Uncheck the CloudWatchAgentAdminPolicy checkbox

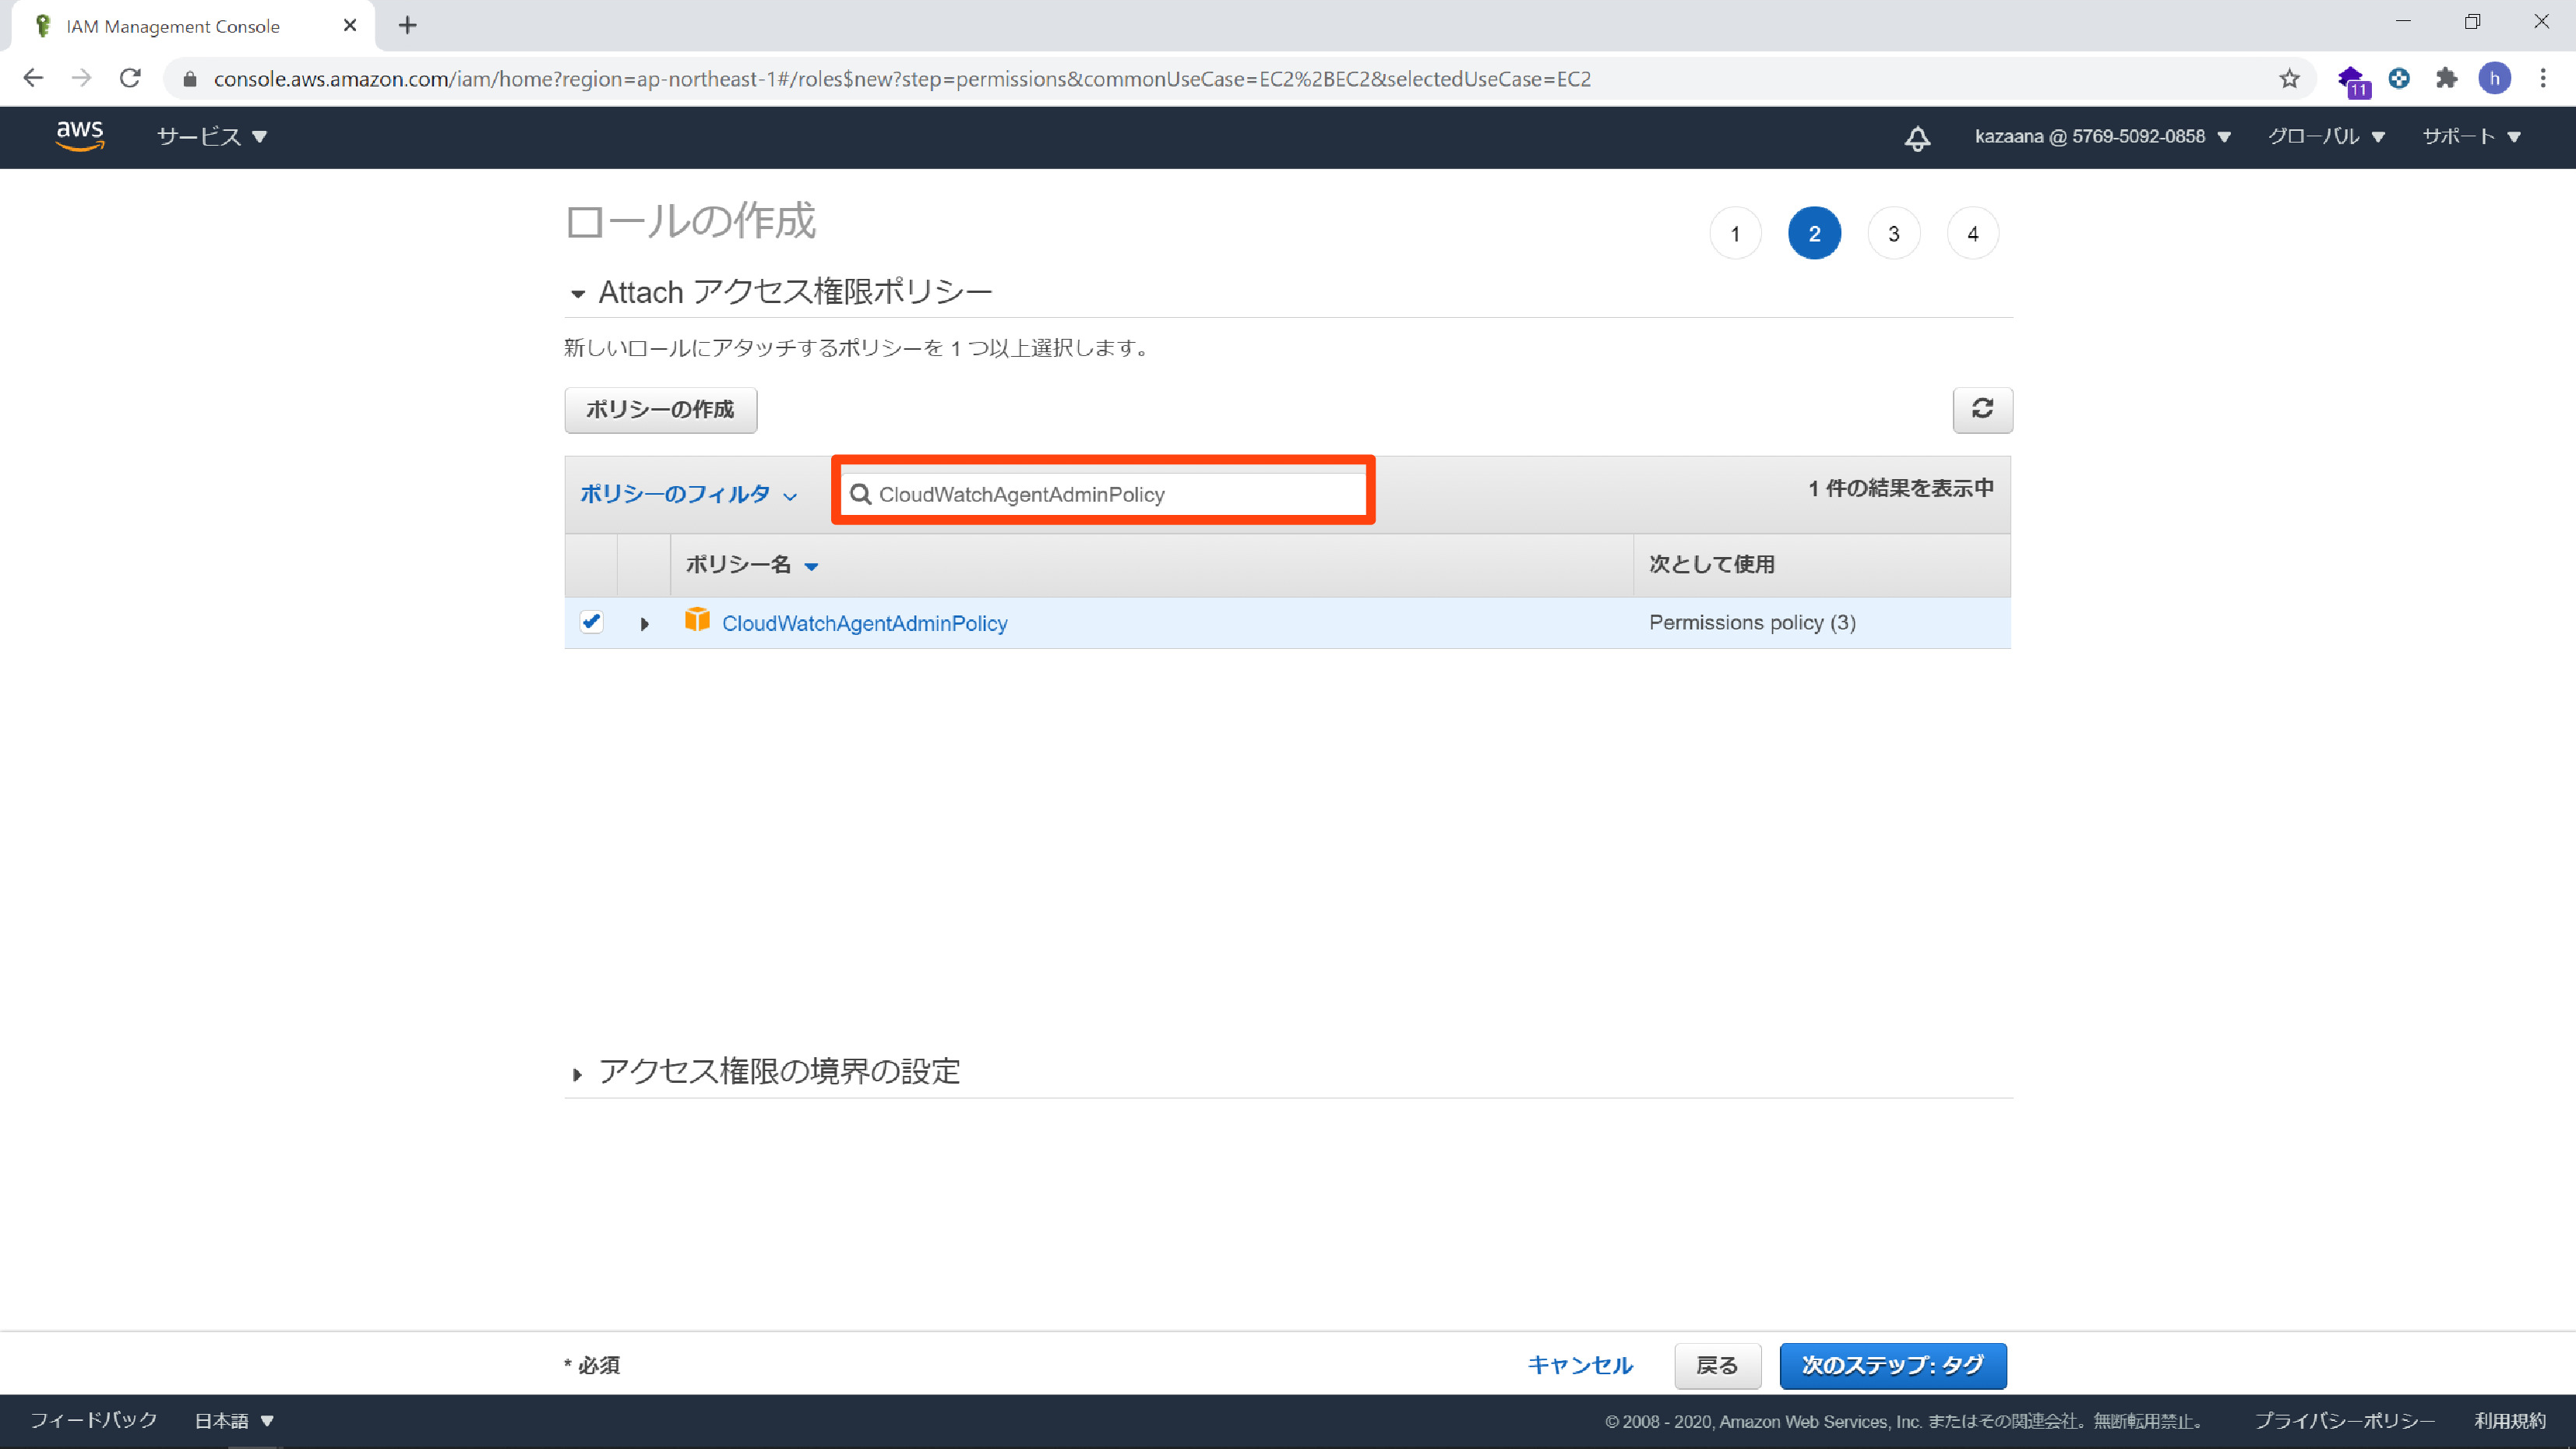pos(591,622)
